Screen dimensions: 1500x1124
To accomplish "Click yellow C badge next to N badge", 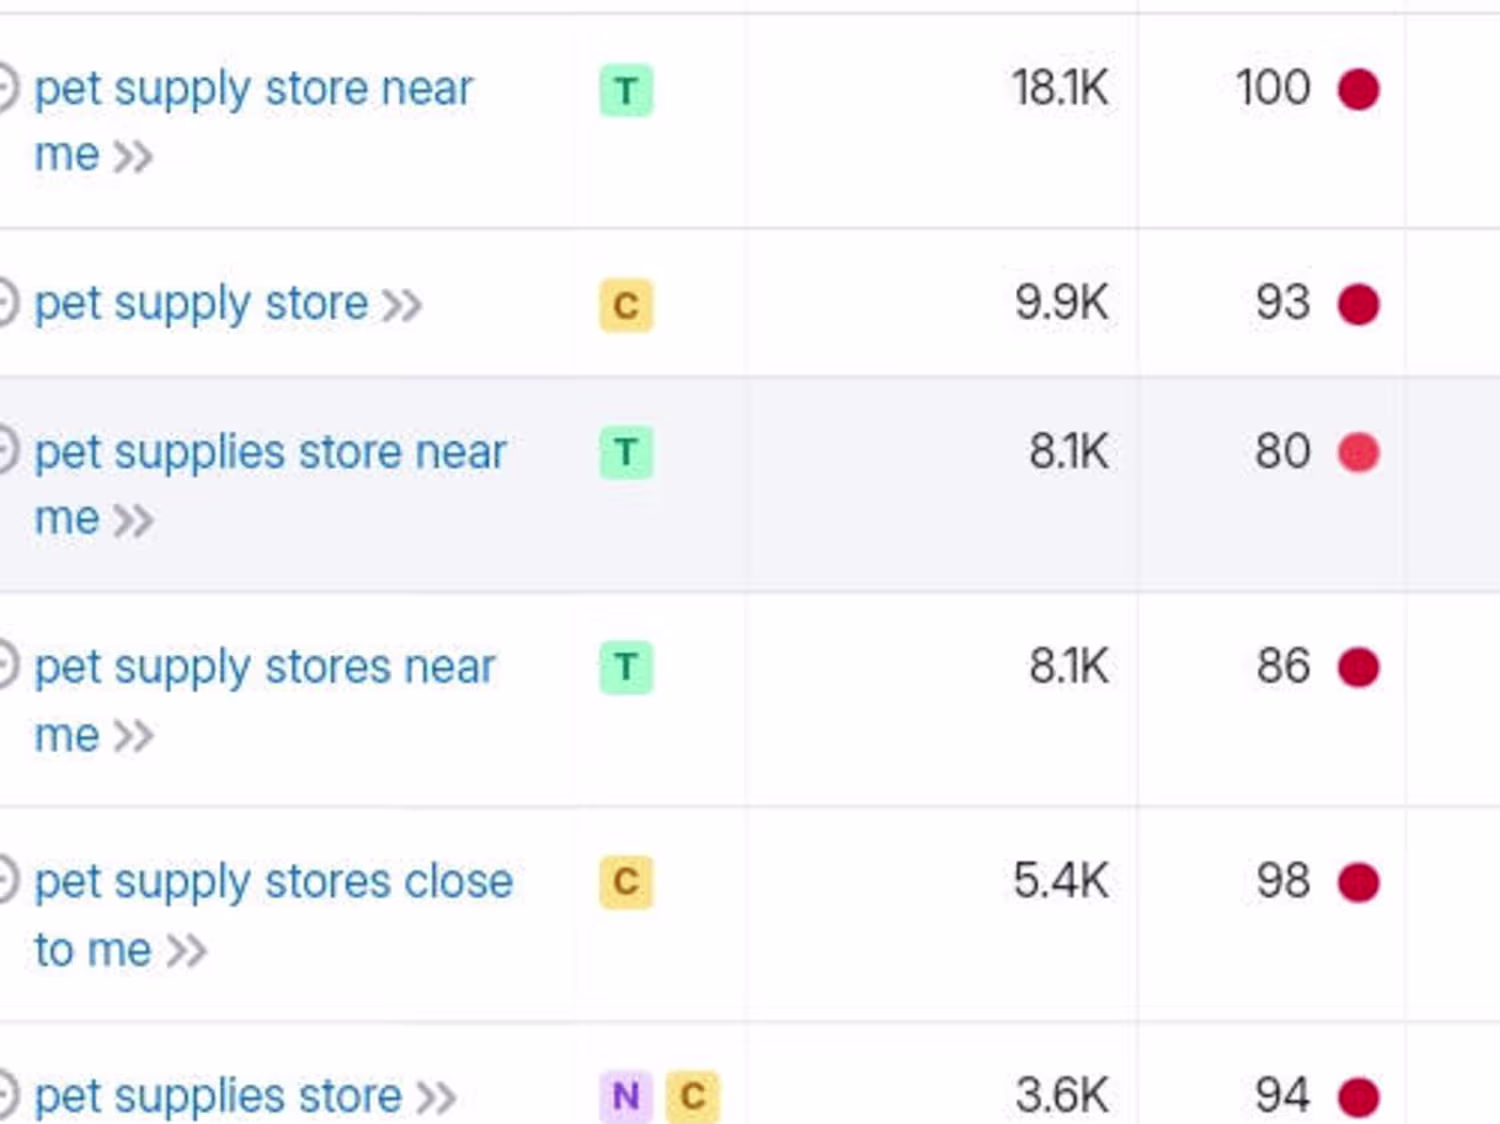I will click(692, 1096).
